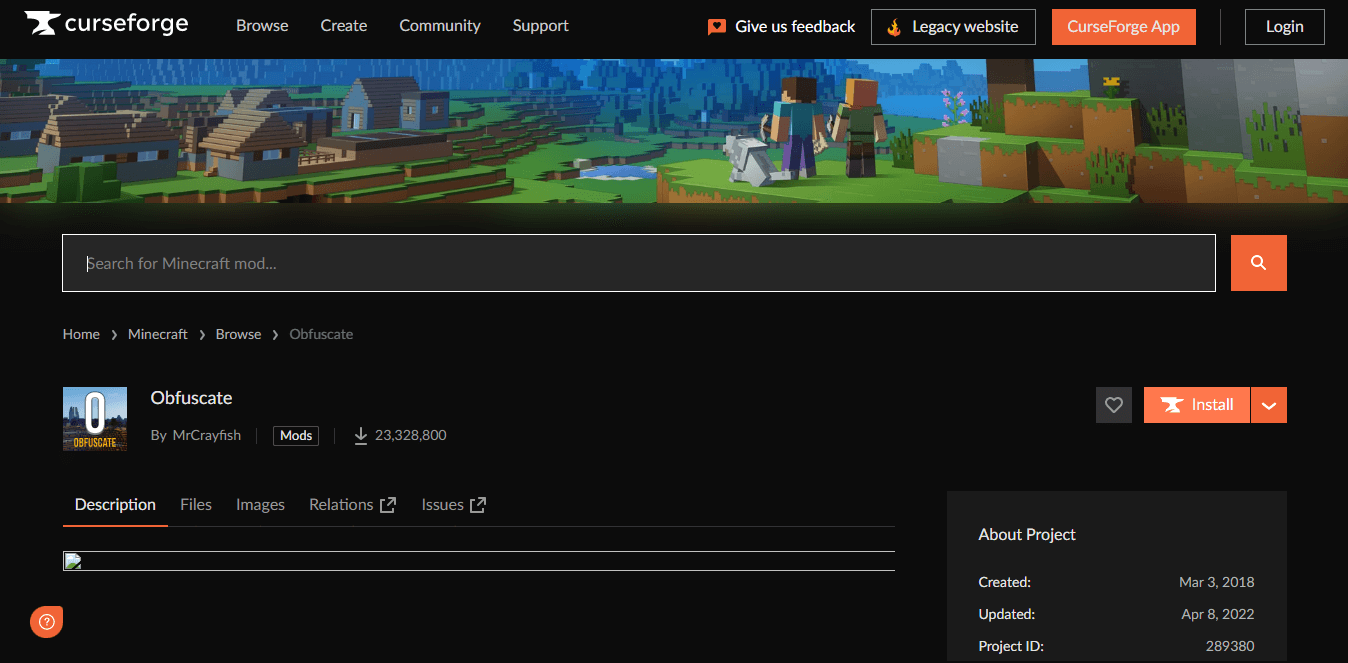Switch to the Images tab
The height and width of the screenshot is (663, 1348).
(260, 505)
